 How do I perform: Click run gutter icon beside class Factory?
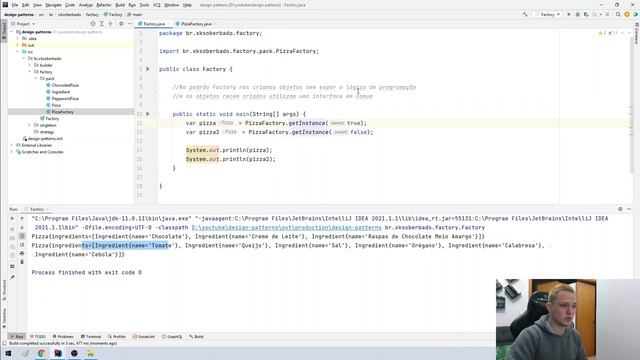click(x=148, y=69)
